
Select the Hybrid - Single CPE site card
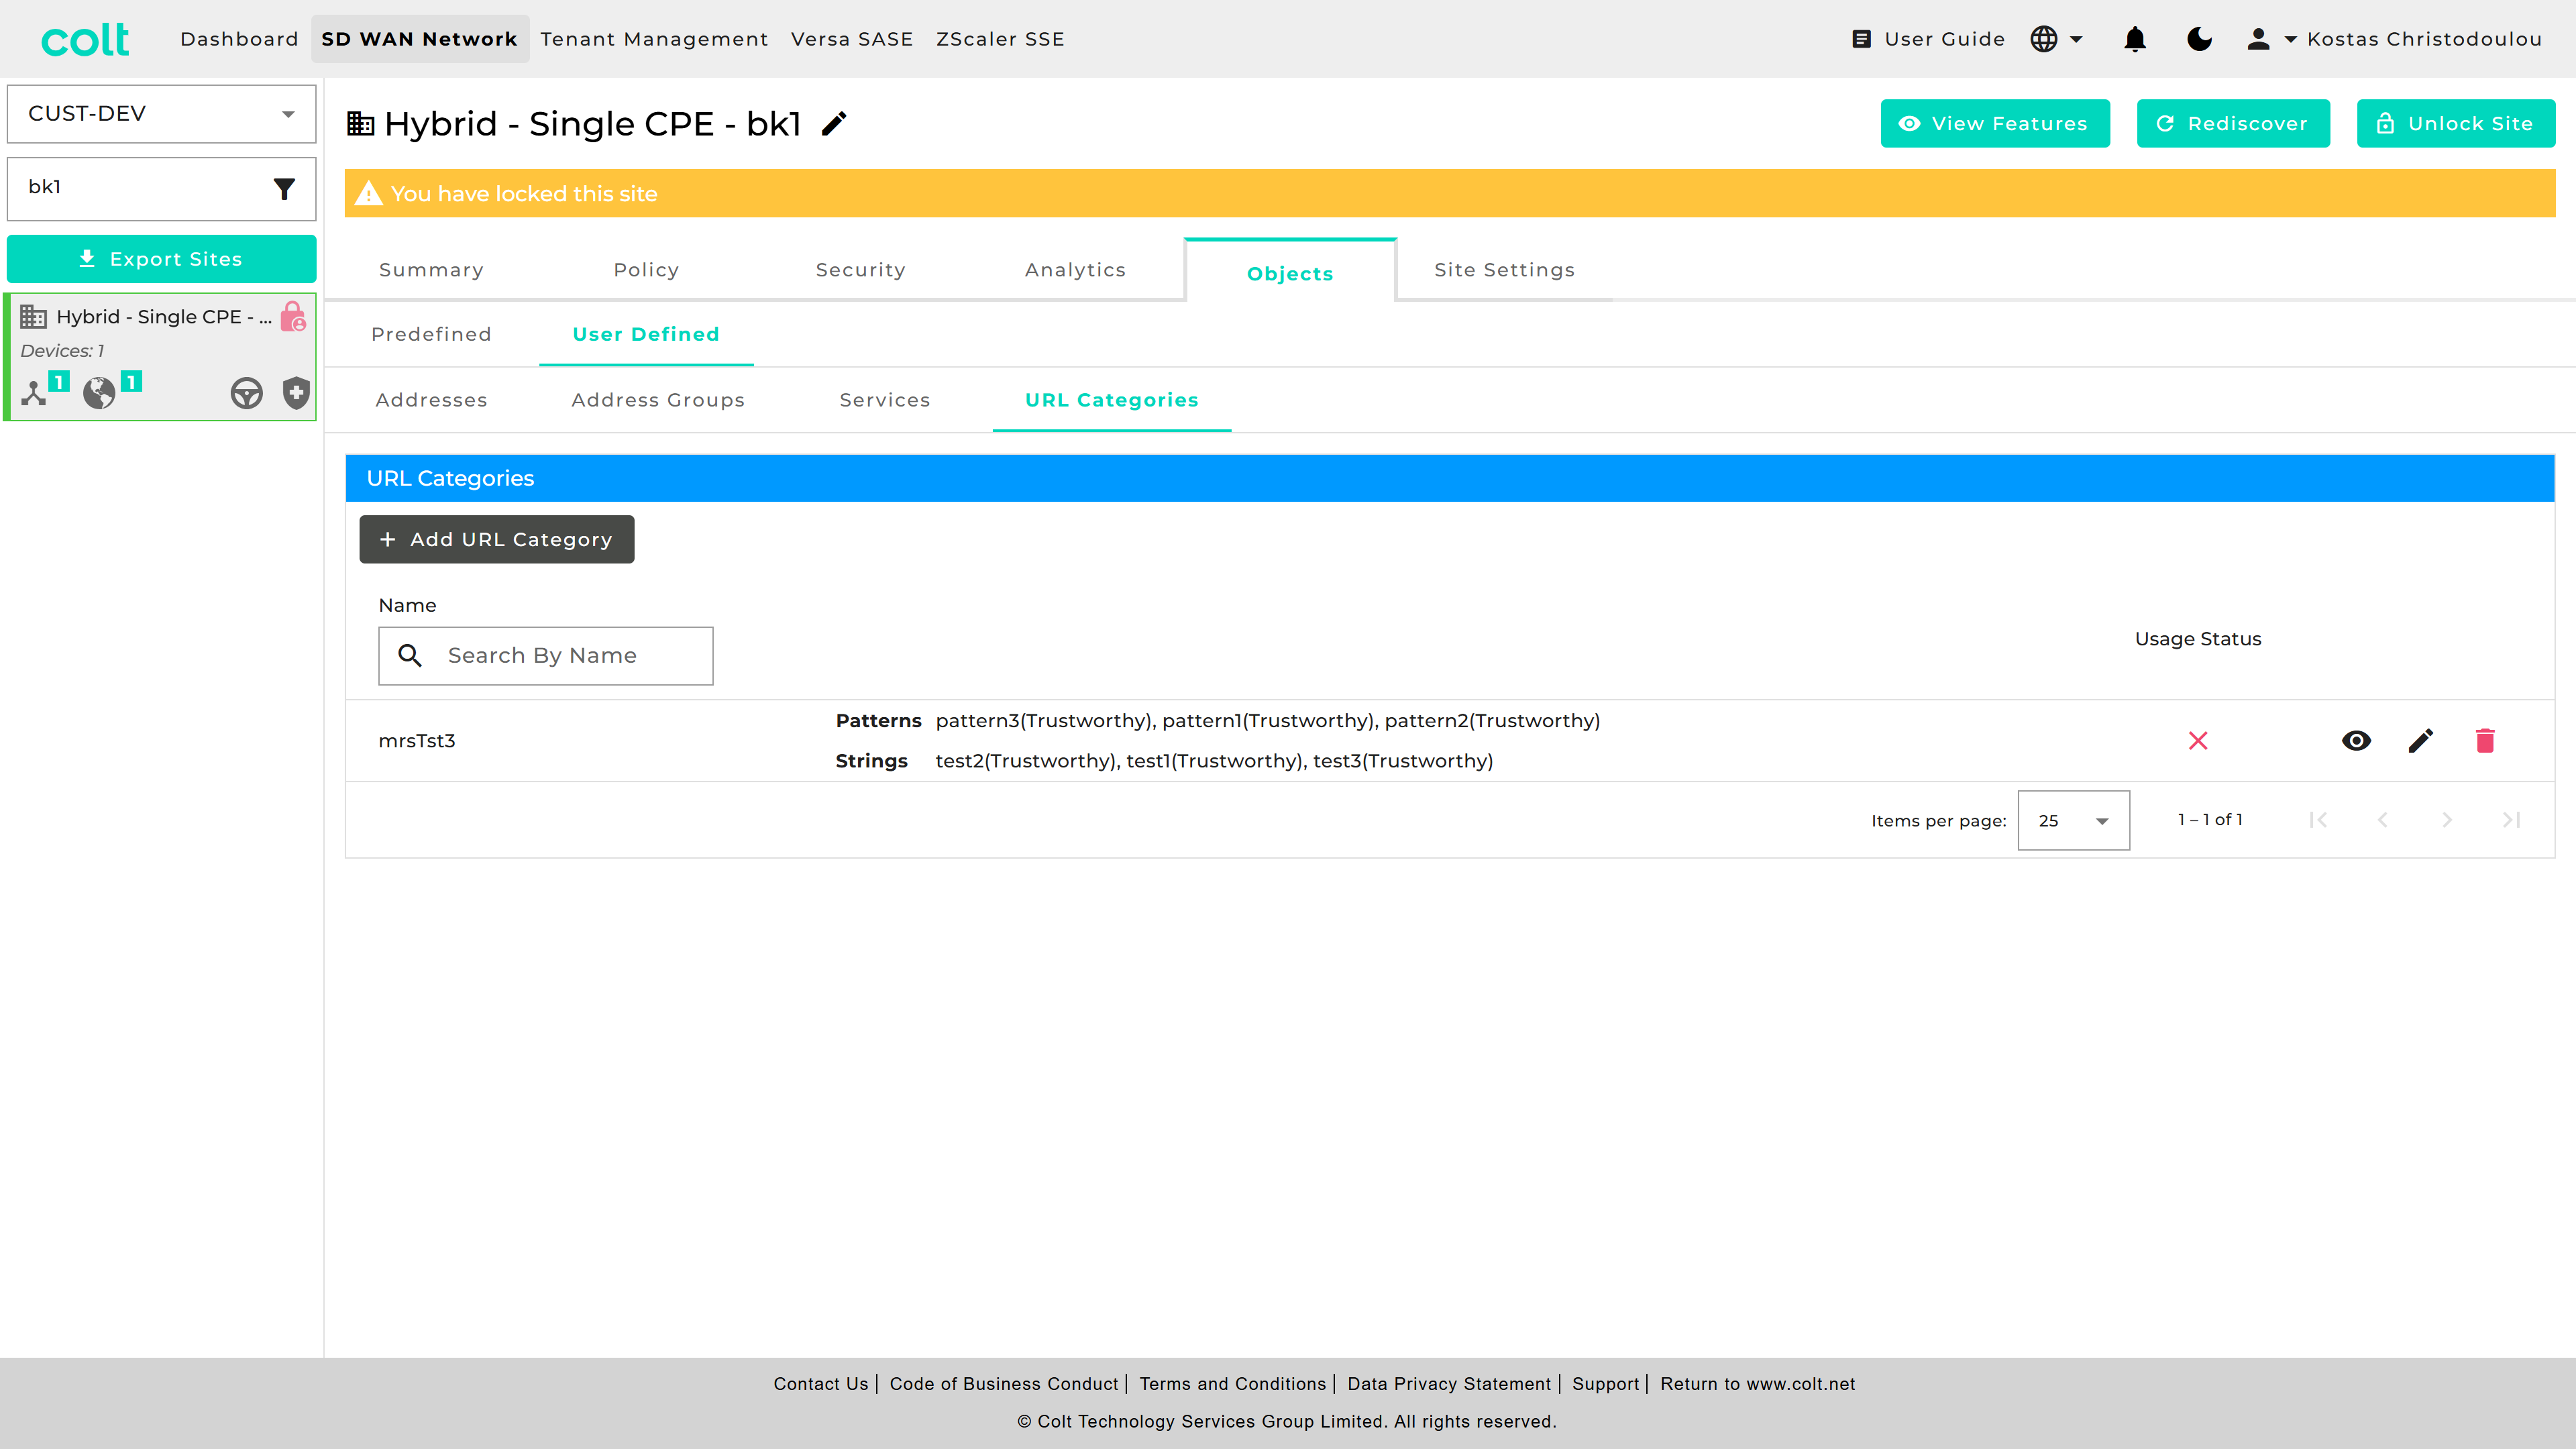pos(161,357)
